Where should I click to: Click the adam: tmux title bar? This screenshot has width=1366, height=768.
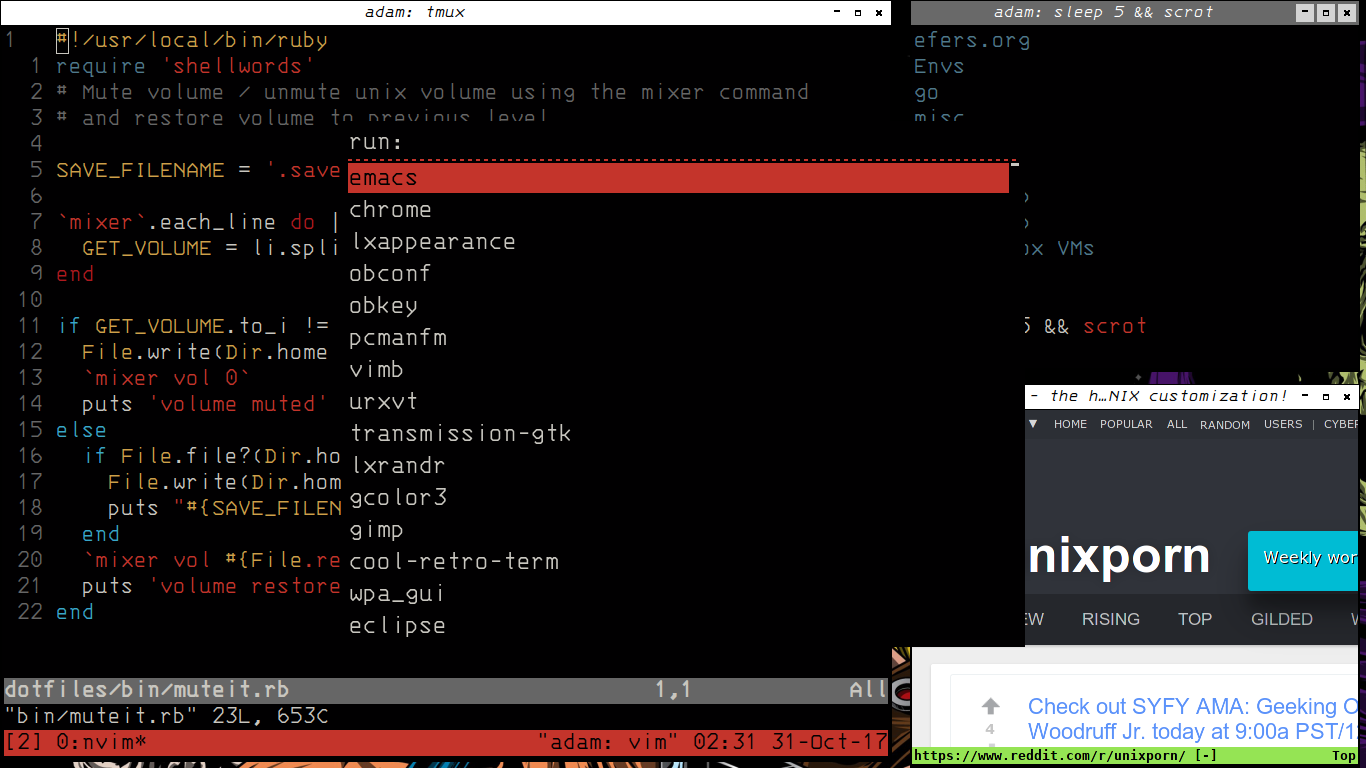(415, 13)
